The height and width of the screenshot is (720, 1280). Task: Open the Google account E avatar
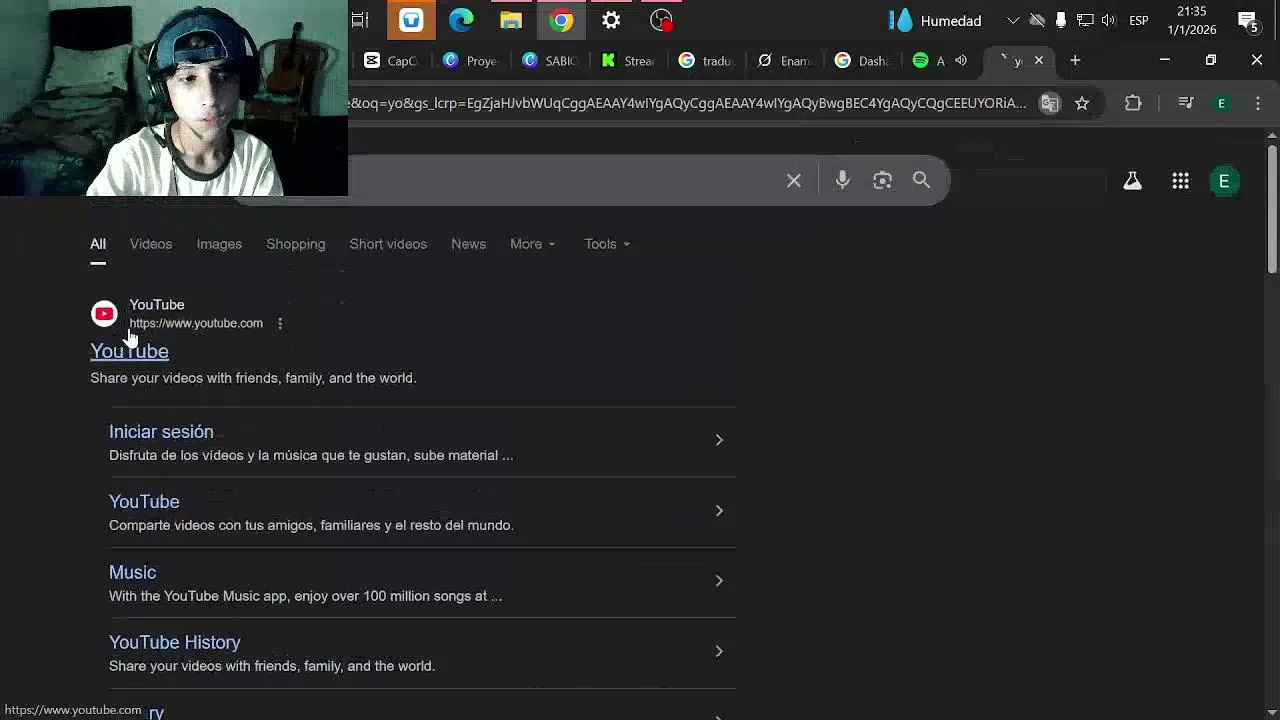pos(1224,181)
